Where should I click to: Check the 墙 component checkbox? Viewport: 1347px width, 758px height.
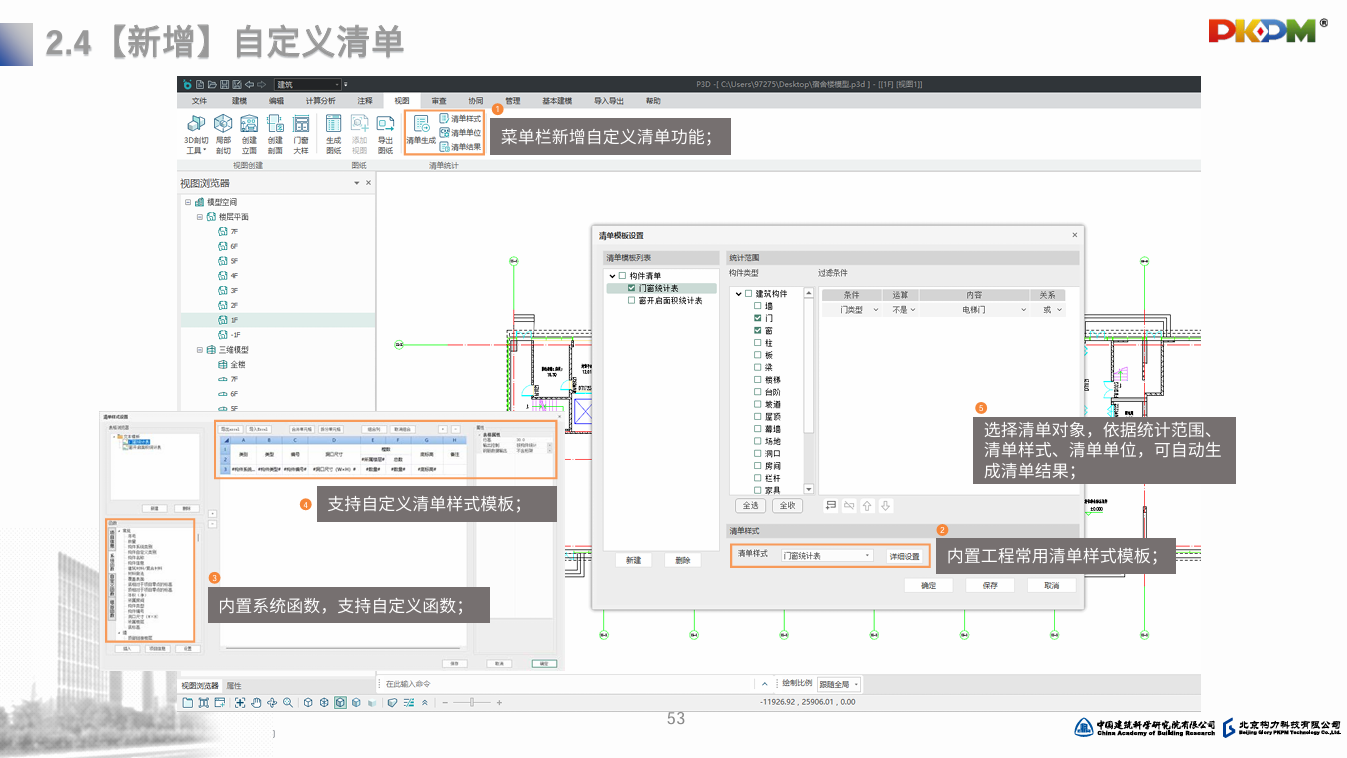pyautogui.click(x=758, y=306)
